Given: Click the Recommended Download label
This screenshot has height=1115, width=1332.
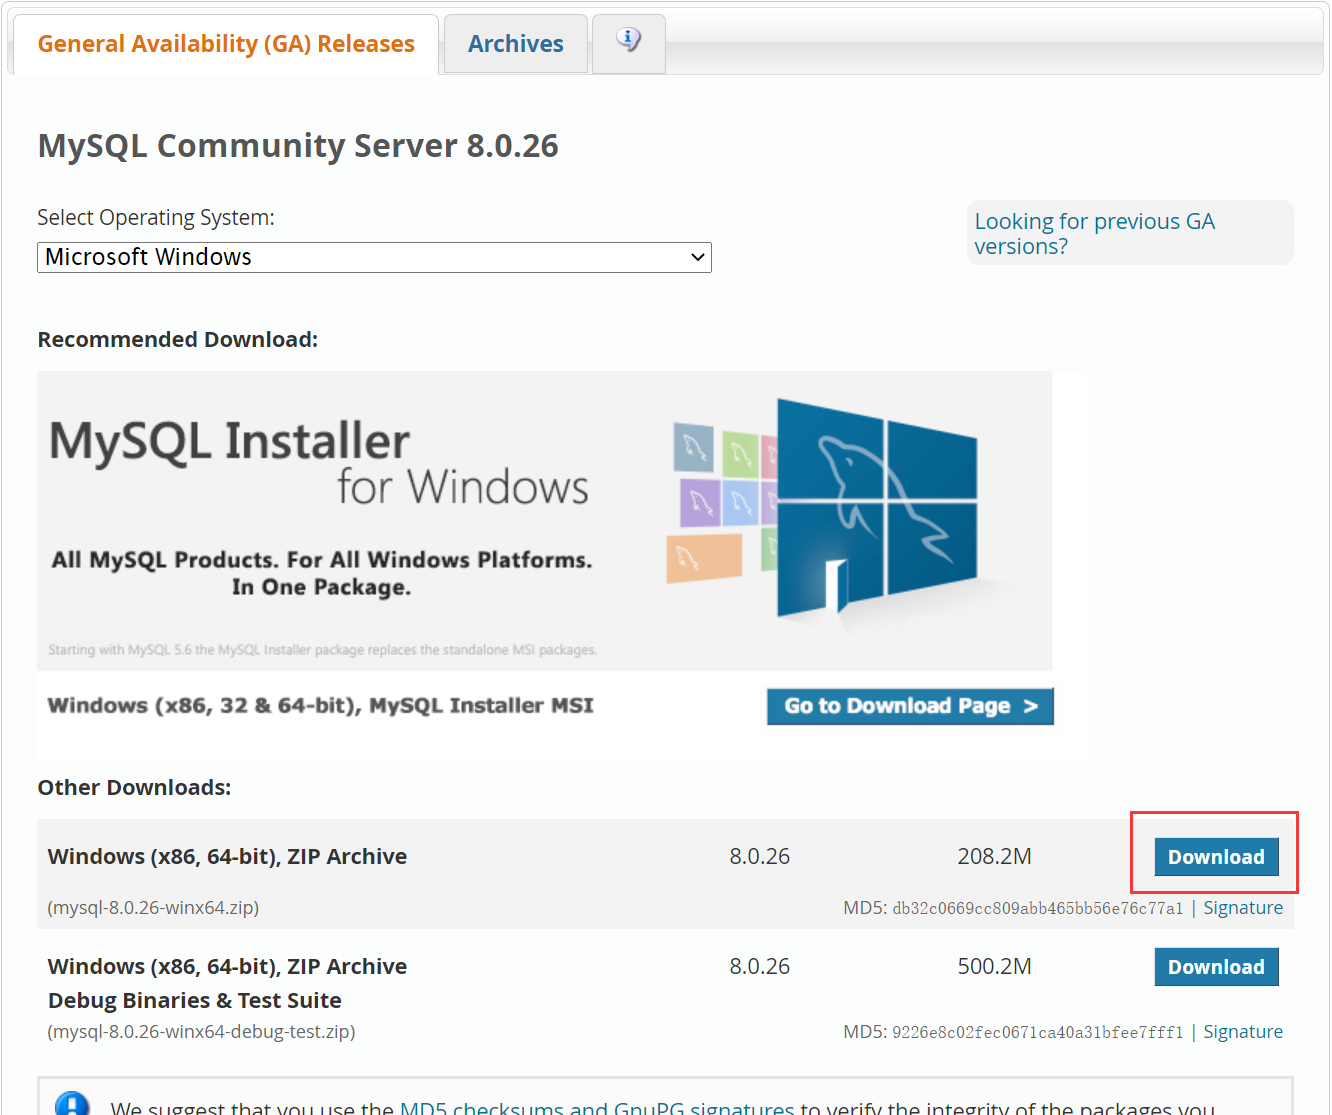Looking at the screenshot, I should coord(178,340).
